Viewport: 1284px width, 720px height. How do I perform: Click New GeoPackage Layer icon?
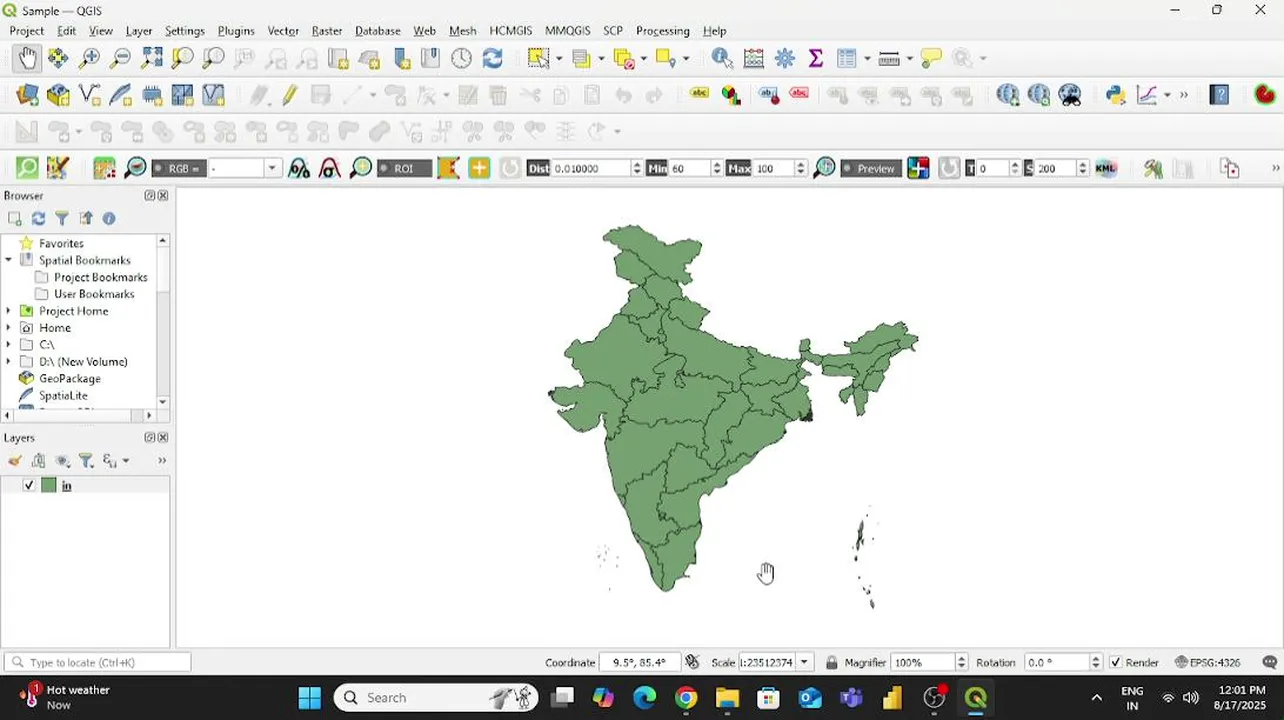(58, 95)
